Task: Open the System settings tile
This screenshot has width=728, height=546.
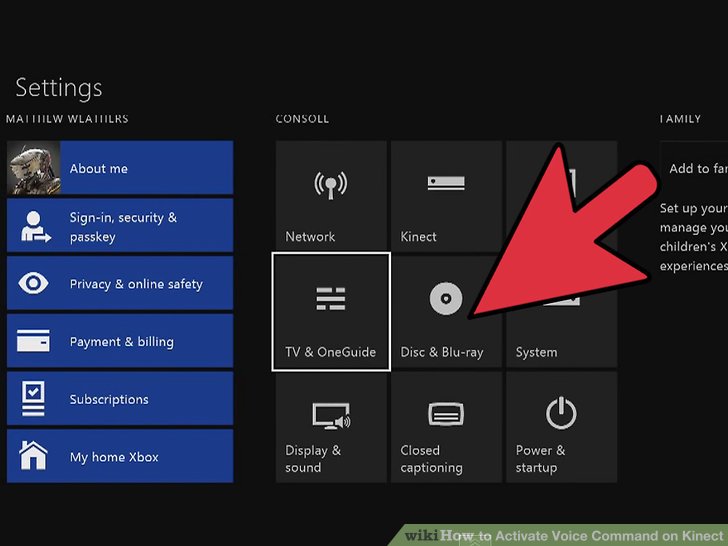Action: [562, 312]
